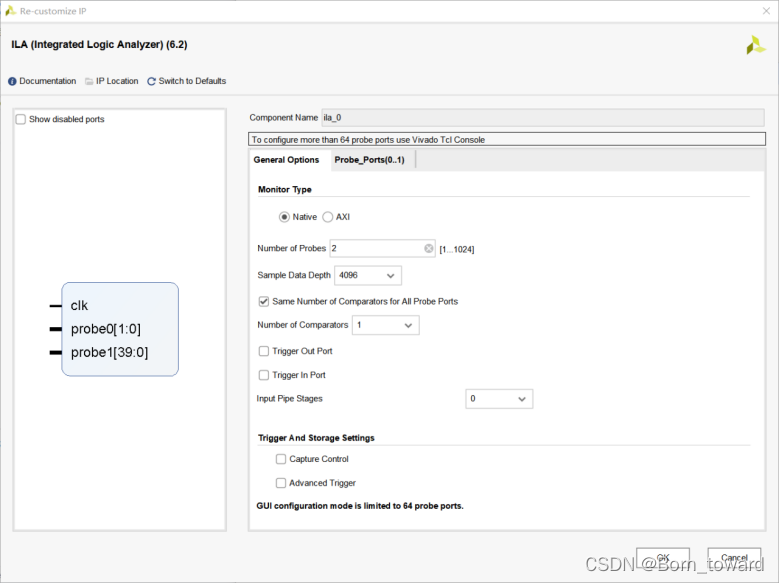Click the Xilinx logo at the top right
This screenshot has width=779, height=583.
tap(756, 45)
